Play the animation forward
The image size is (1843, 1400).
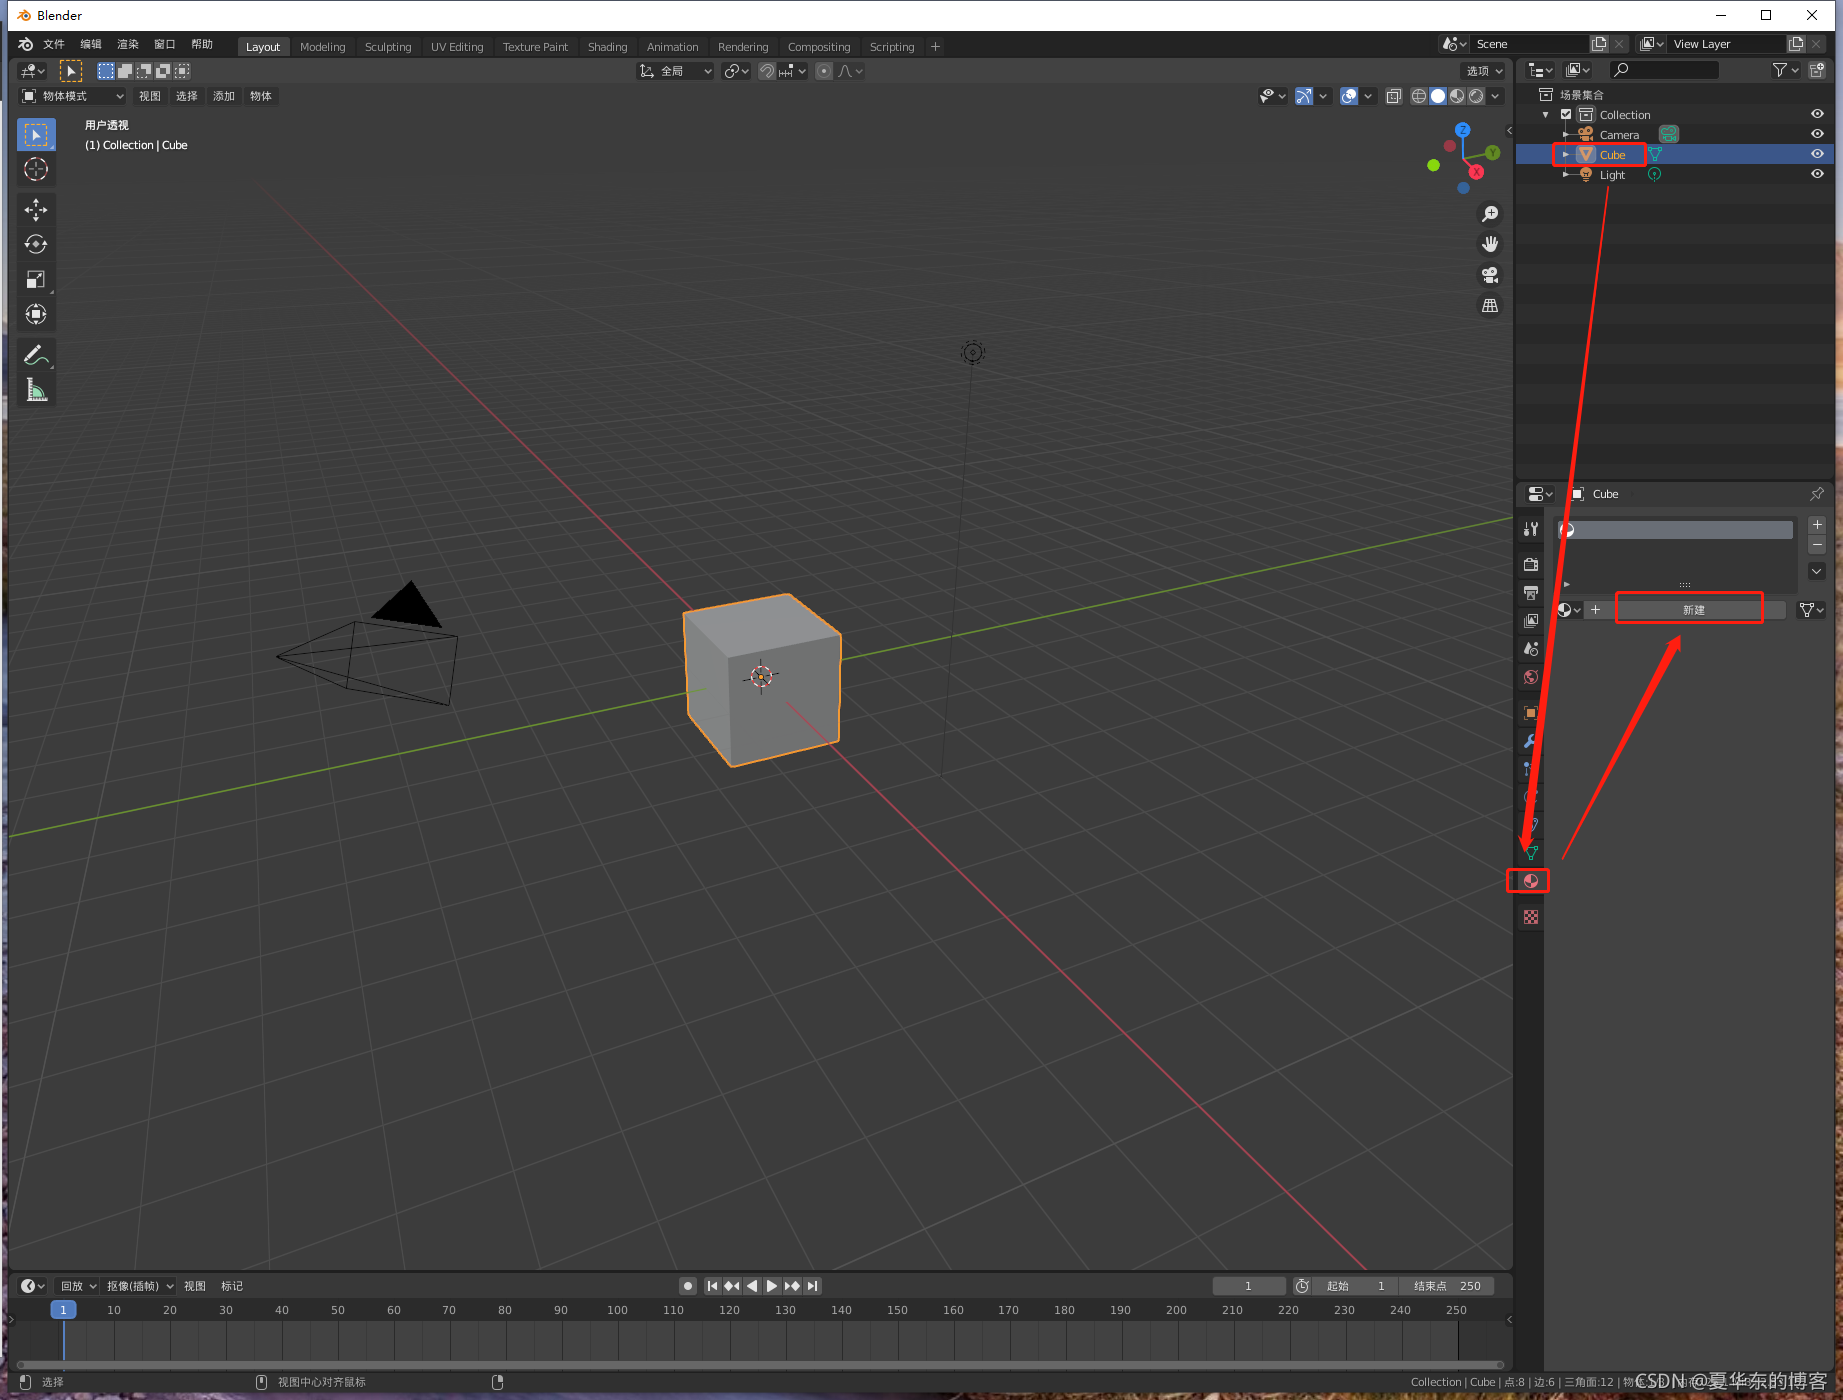pos(772,1286)
